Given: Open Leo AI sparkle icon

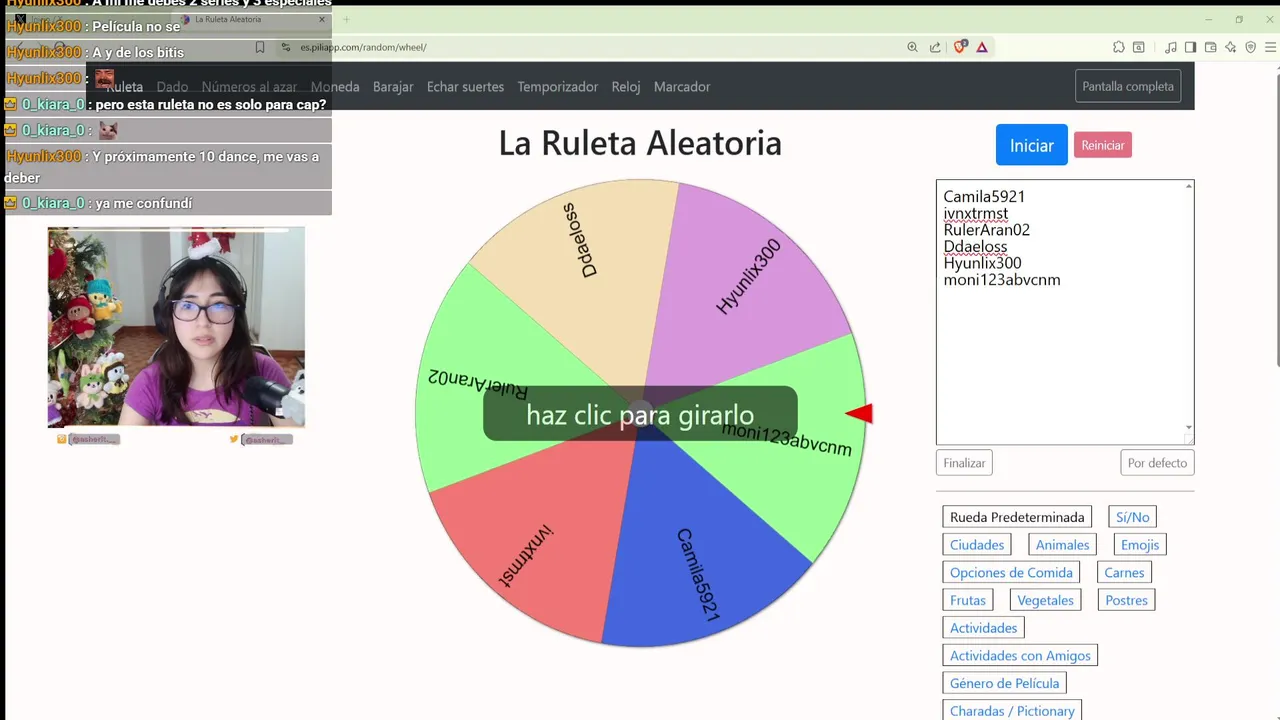Looking at the screenshot, I should 1230,47.
